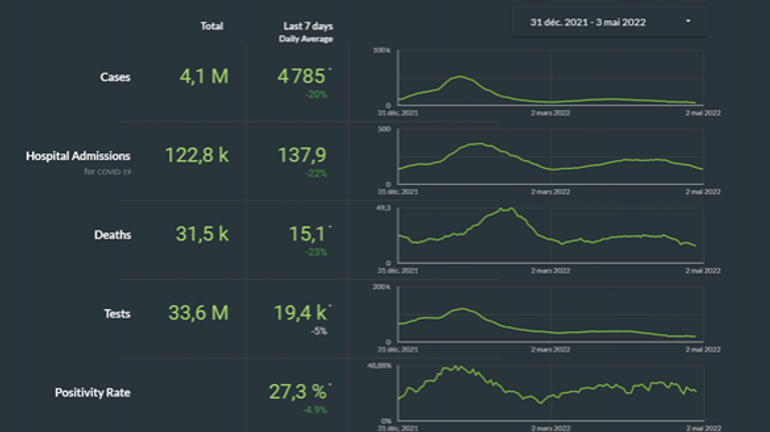
Task: Select the Tests total value 33,6 M
Action: [x=198, y=313]
